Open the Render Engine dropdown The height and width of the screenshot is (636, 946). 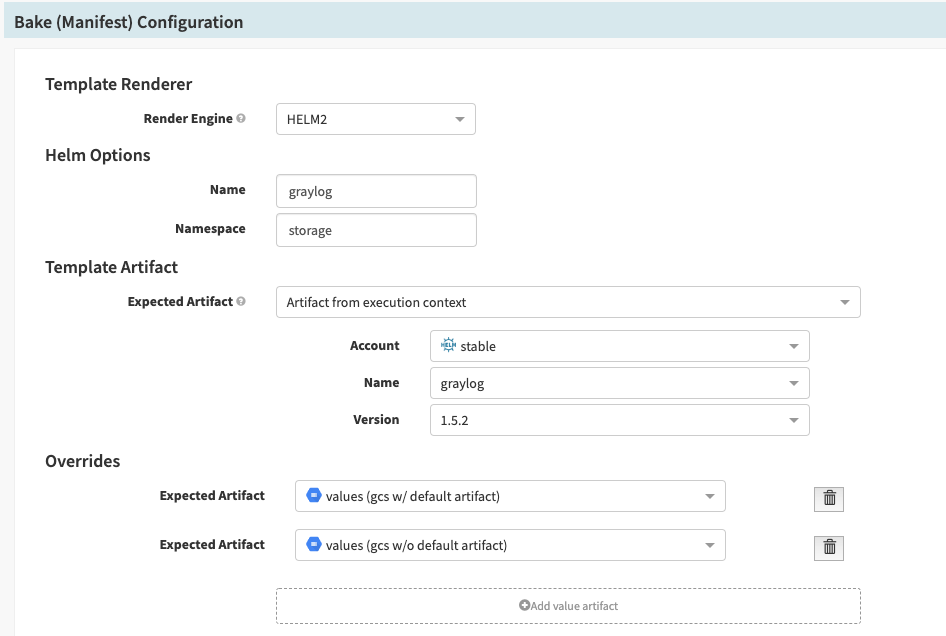coord(375,118)
